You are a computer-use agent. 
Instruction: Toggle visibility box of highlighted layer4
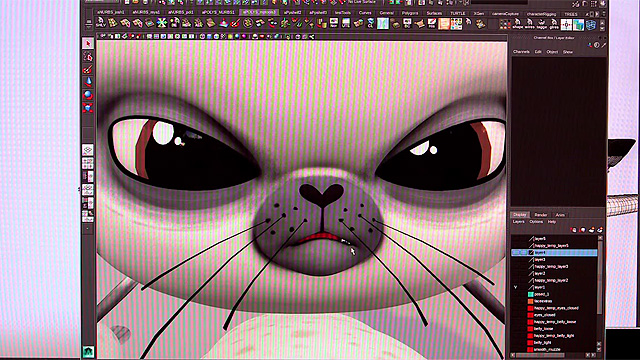tap(516, 253)
